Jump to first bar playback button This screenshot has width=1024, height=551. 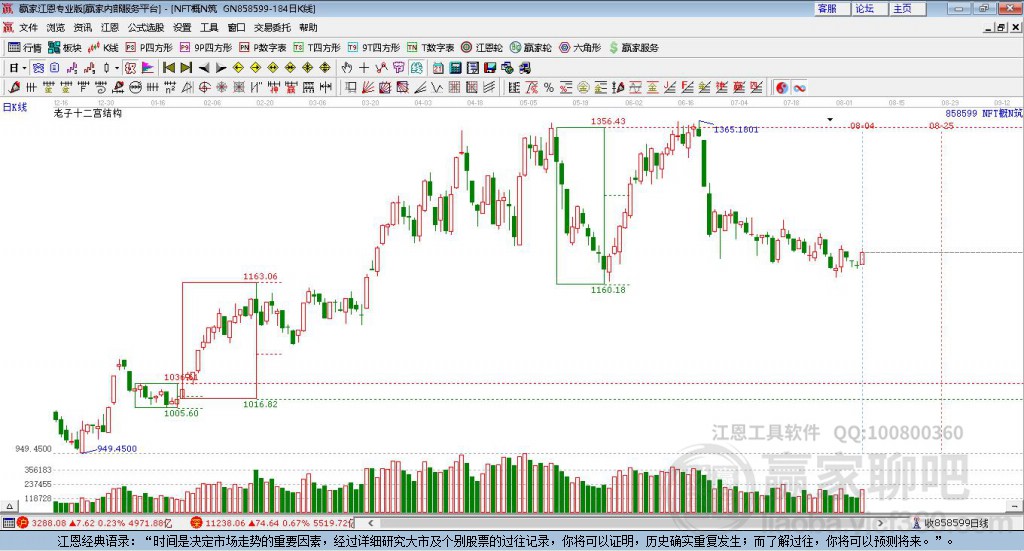point(168,68)
